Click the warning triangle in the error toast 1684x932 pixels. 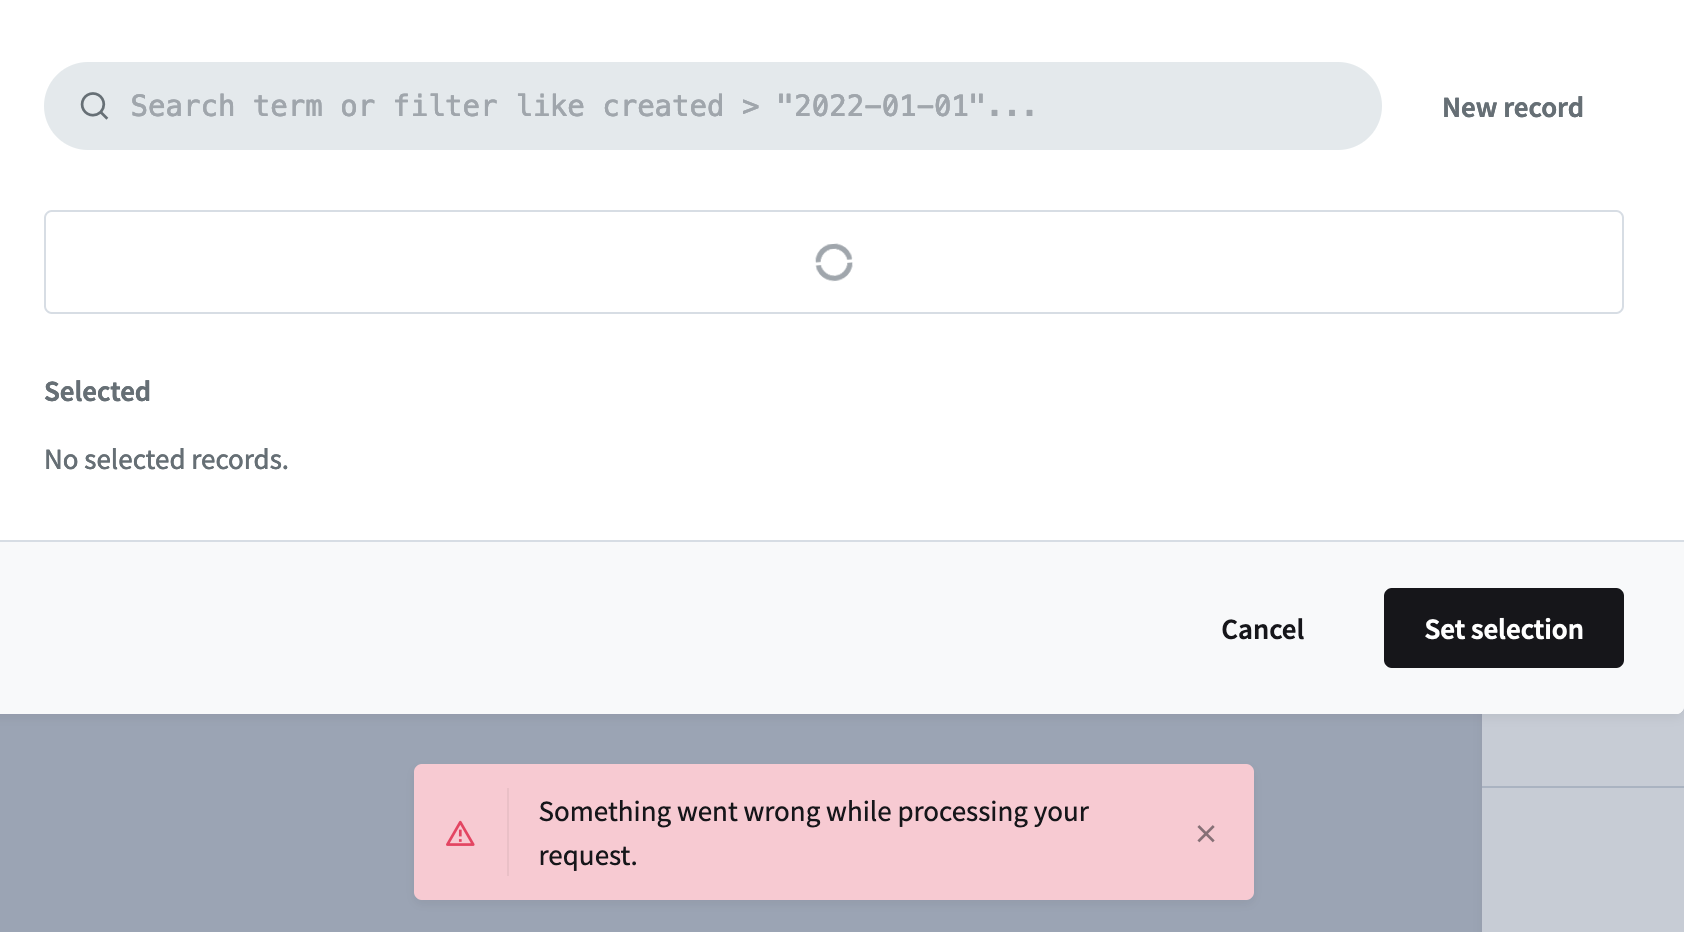point(461,832)
